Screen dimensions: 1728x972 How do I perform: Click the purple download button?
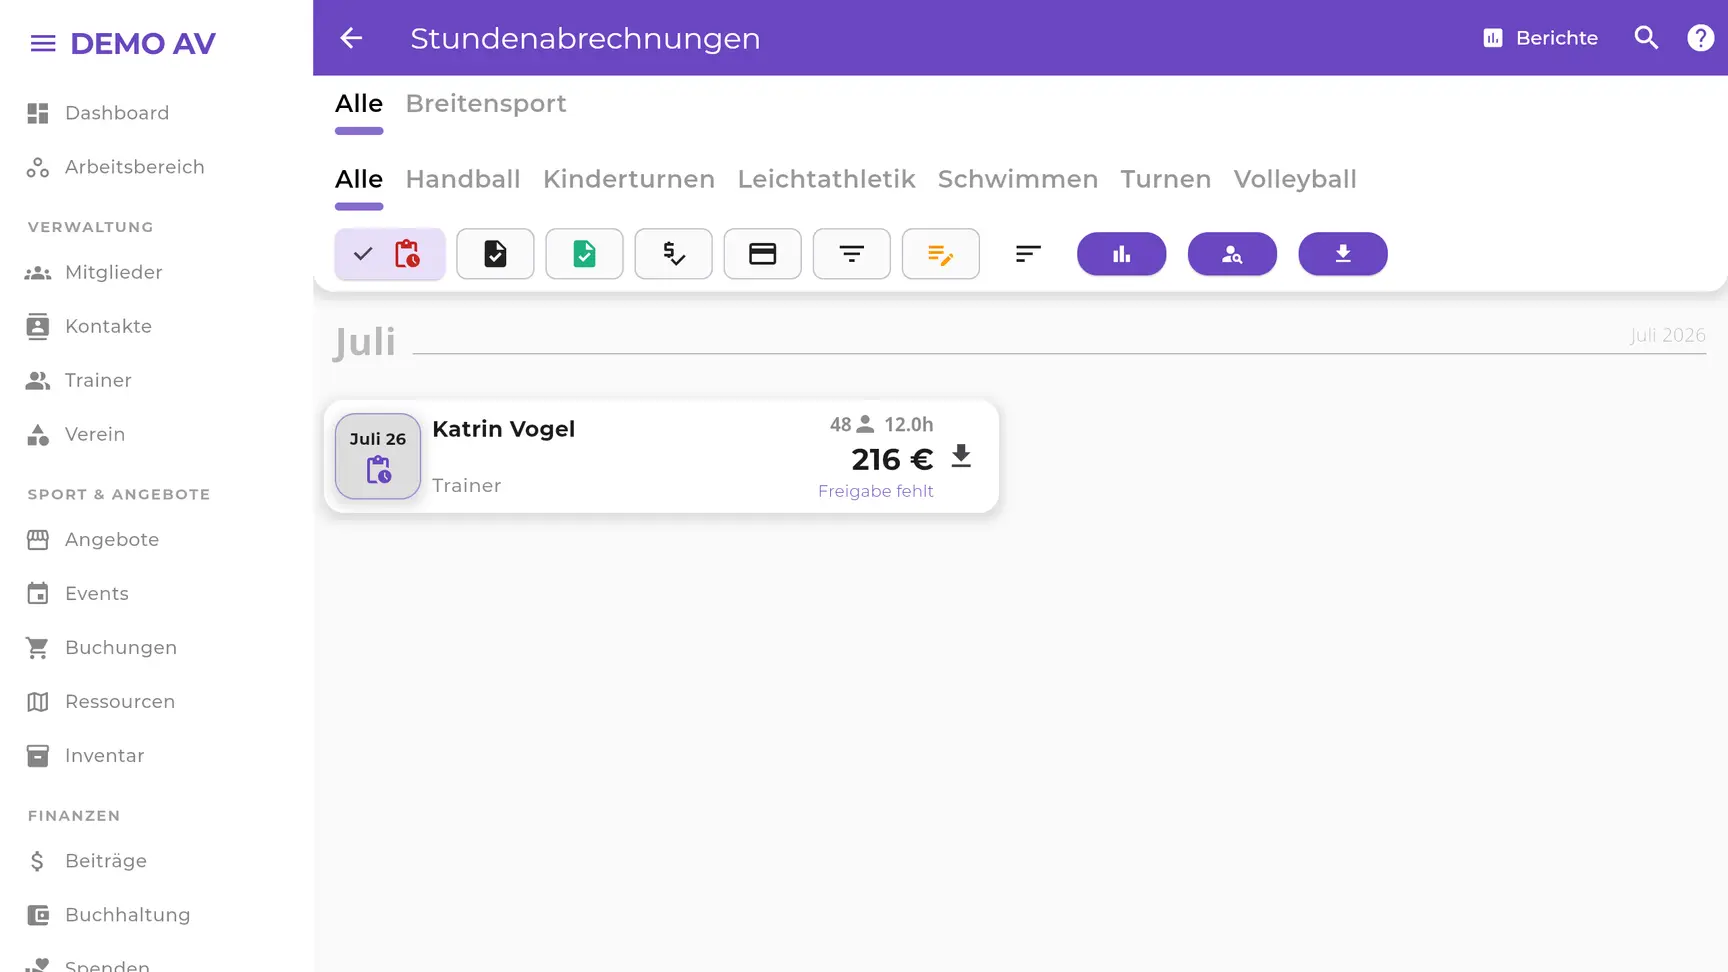(x=1343, y=254)
